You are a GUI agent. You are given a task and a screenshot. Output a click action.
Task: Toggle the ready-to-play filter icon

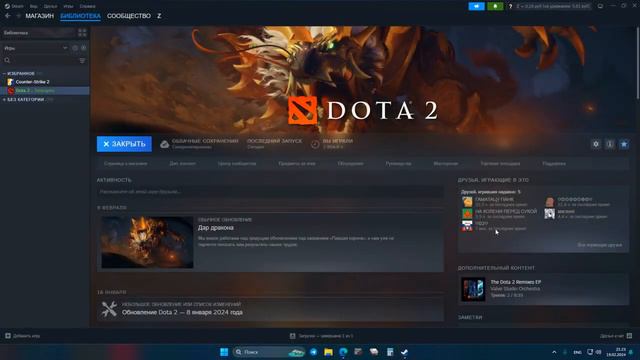point(83,48)
